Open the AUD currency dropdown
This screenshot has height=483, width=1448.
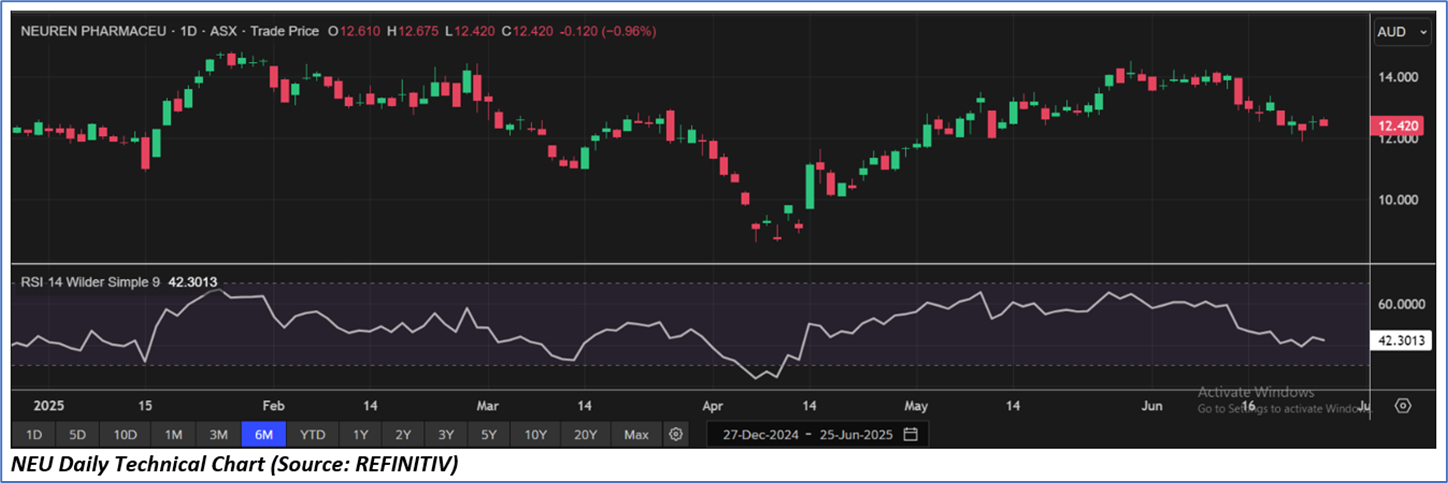tap(1403, 32)
